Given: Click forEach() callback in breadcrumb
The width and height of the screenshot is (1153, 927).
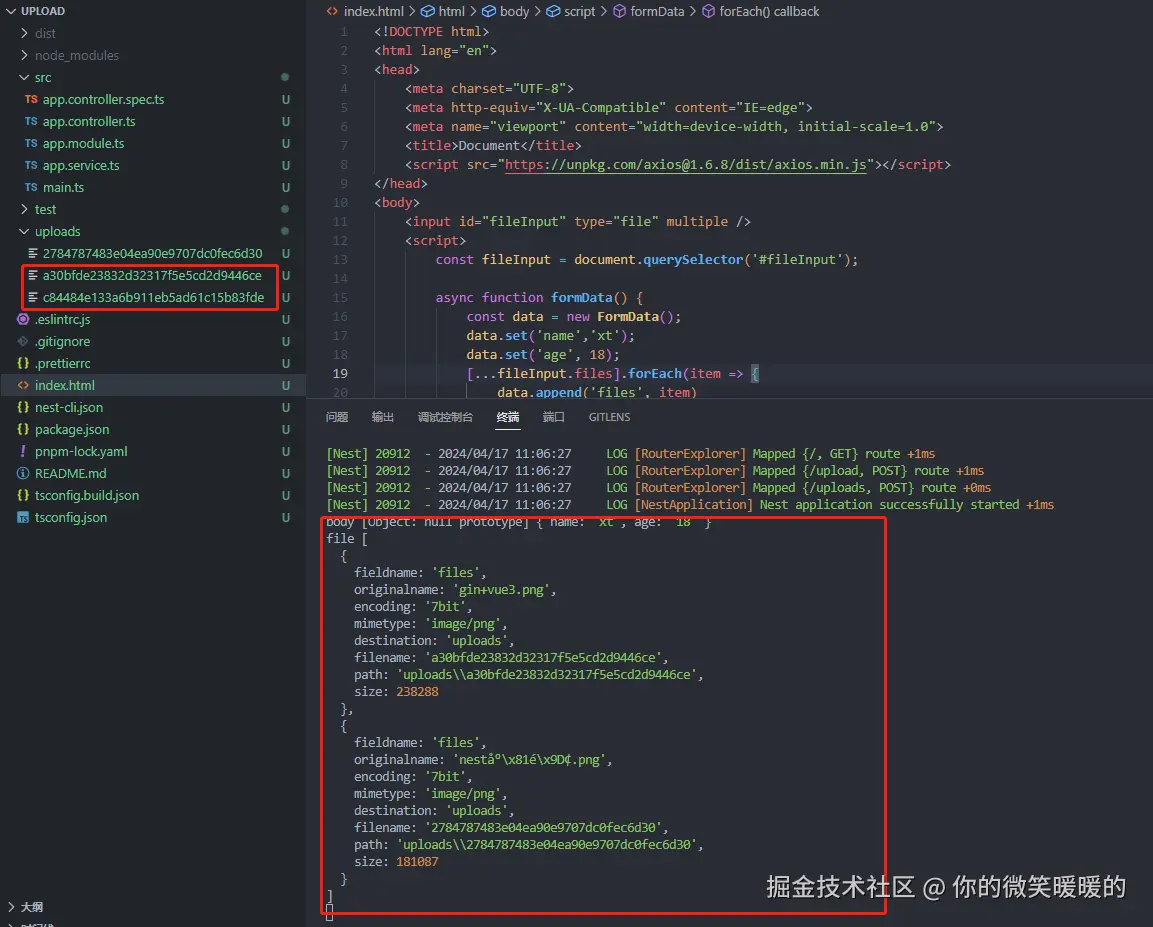Looking at the screenshot, I should [x=768, y=11].
